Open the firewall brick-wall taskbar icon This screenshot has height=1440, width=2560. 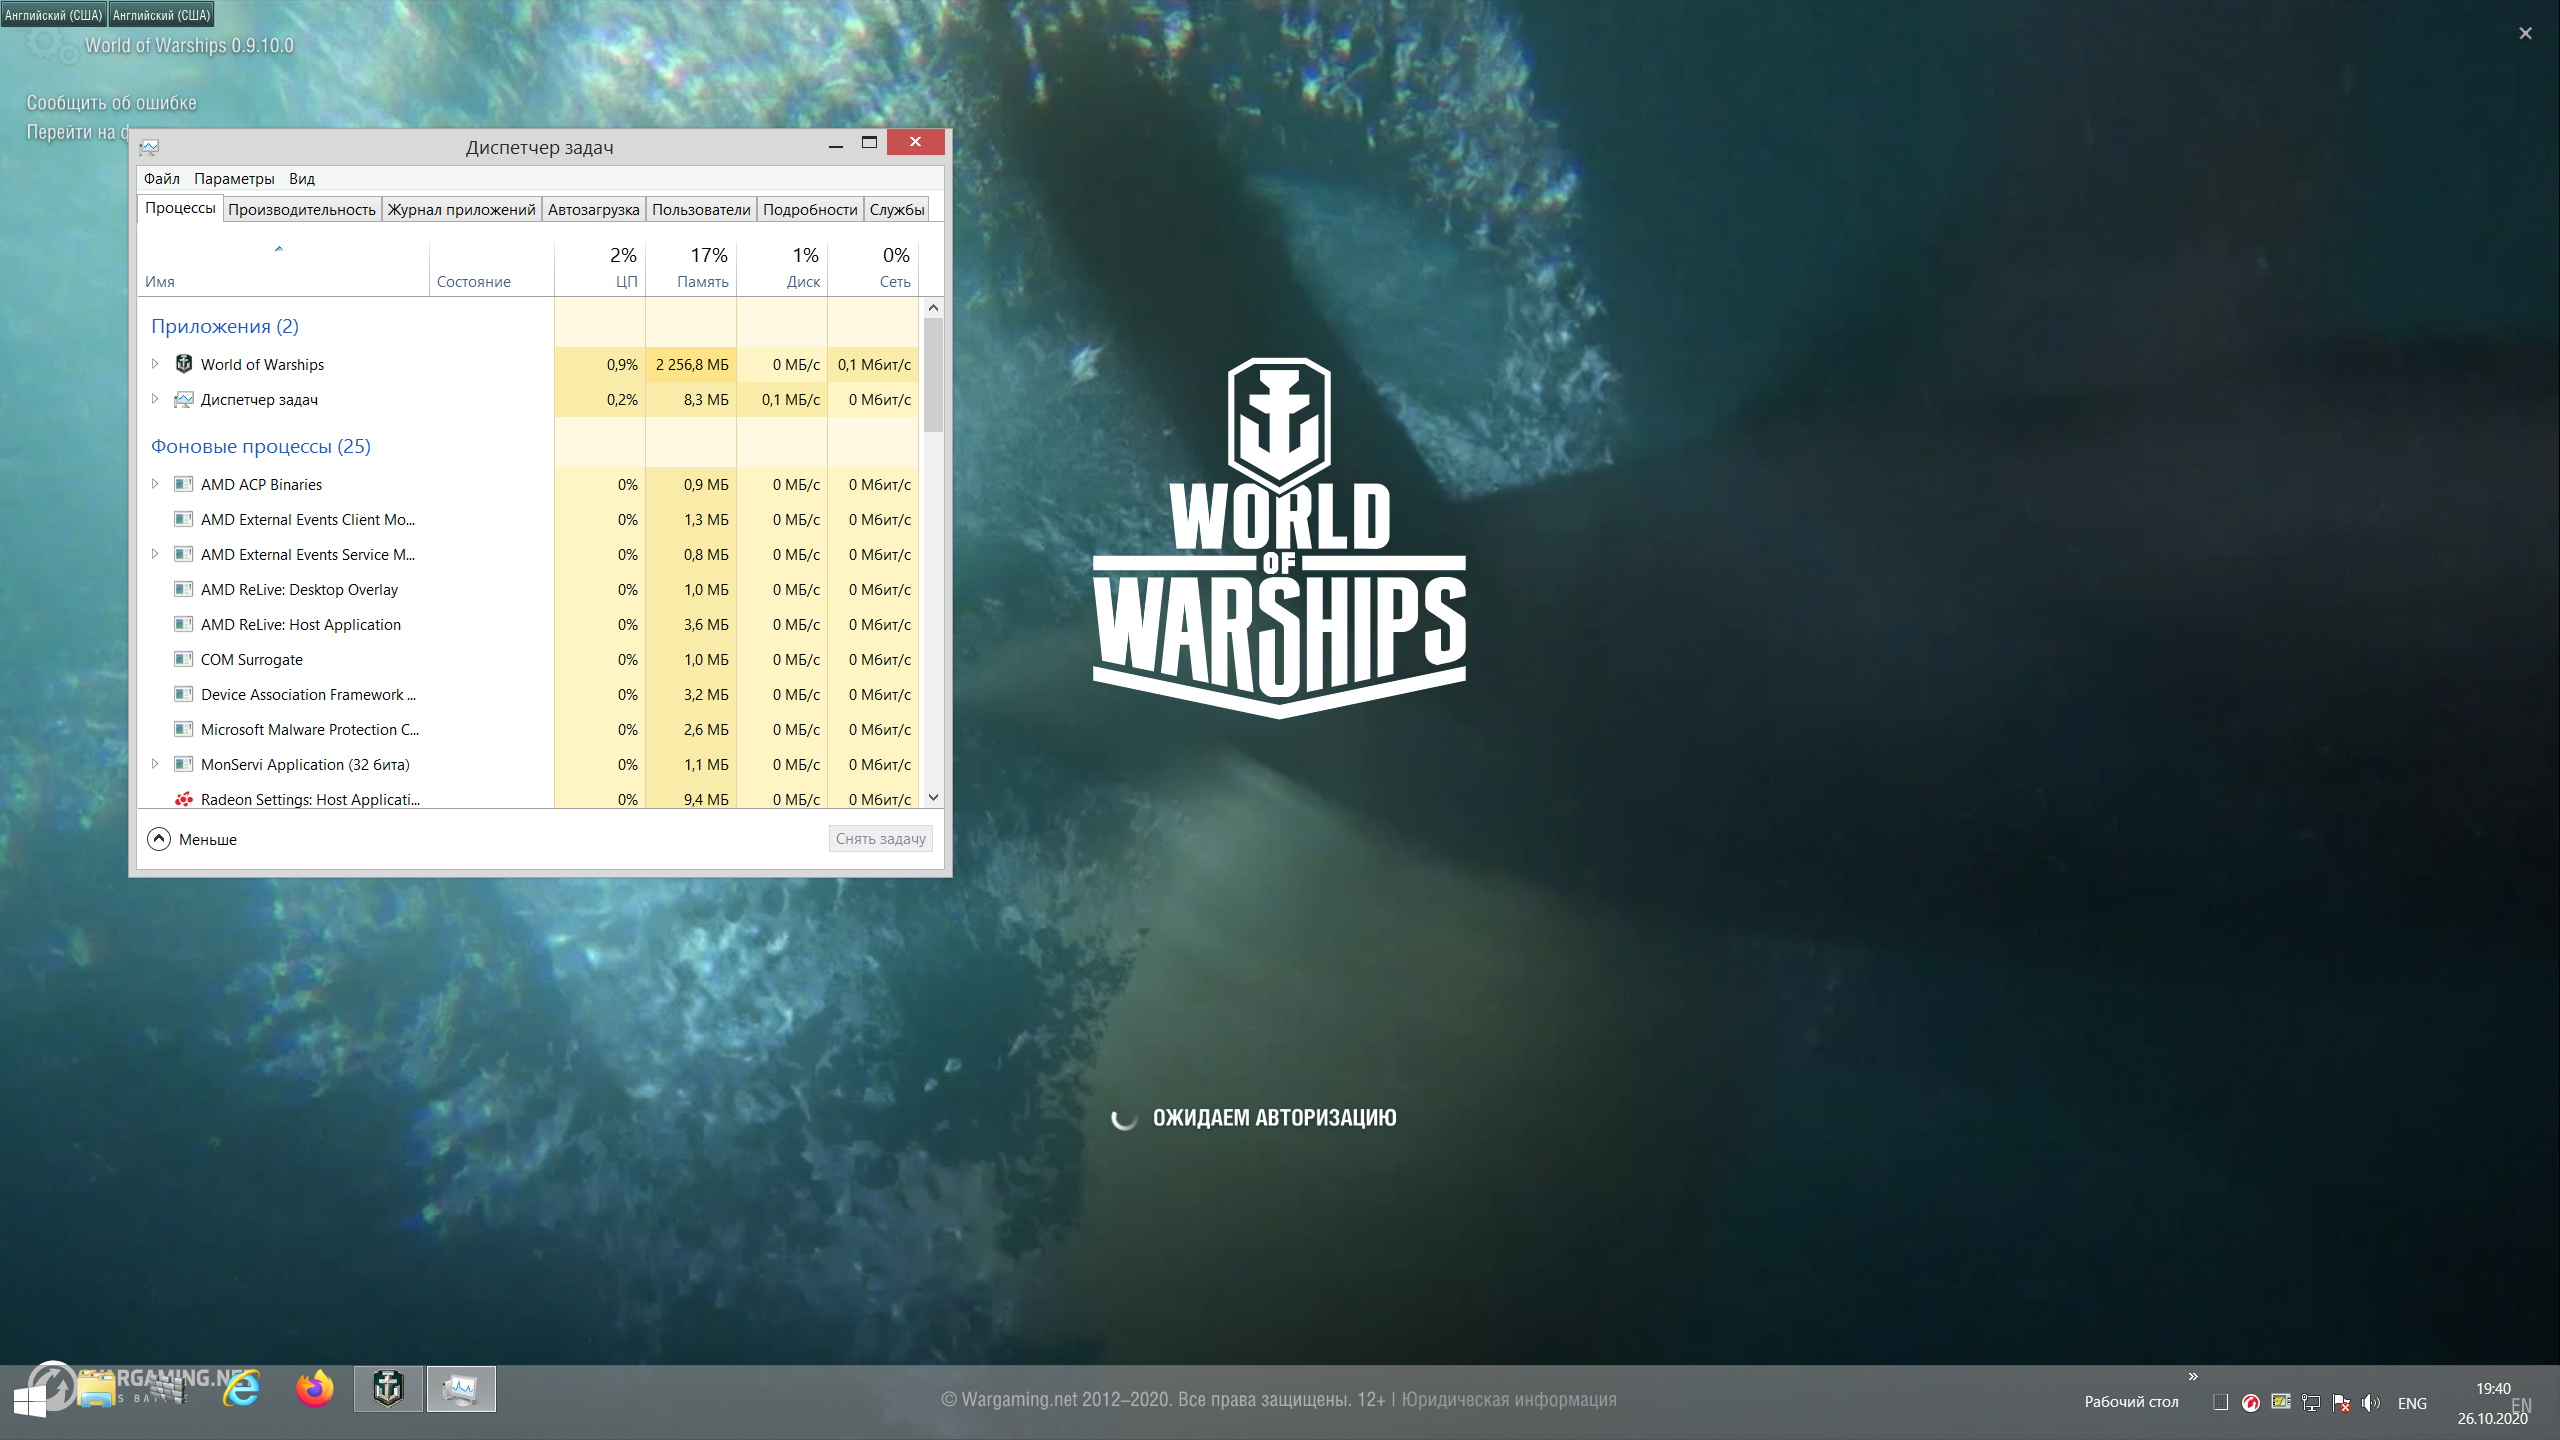(x=168, y=1389)
